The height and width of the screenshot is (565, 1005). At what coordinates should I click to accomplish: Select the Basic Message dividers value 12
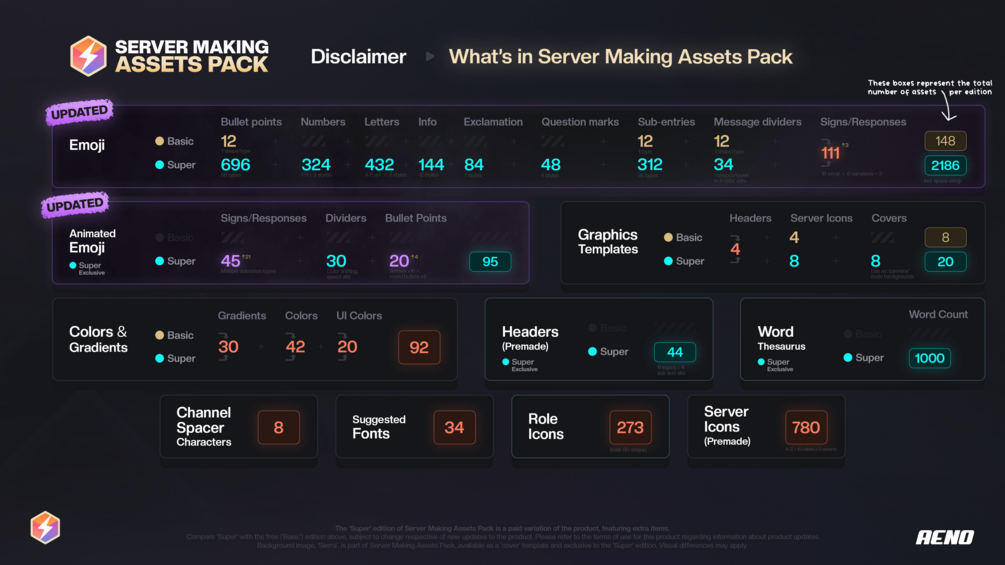point(721,141)
